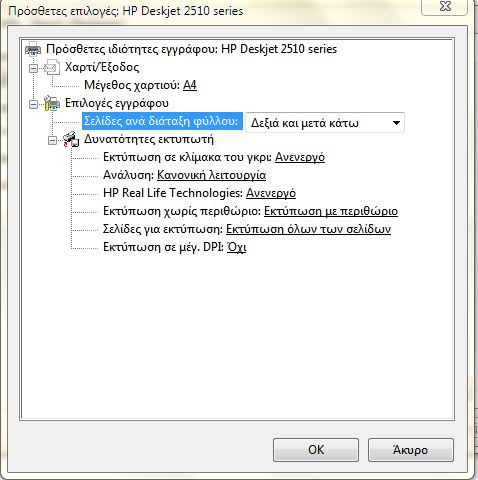Click the Κανονική λειτουργία resolution value
Image resolution: width=478 pixels, height=480 pixels.
[211, 175]
